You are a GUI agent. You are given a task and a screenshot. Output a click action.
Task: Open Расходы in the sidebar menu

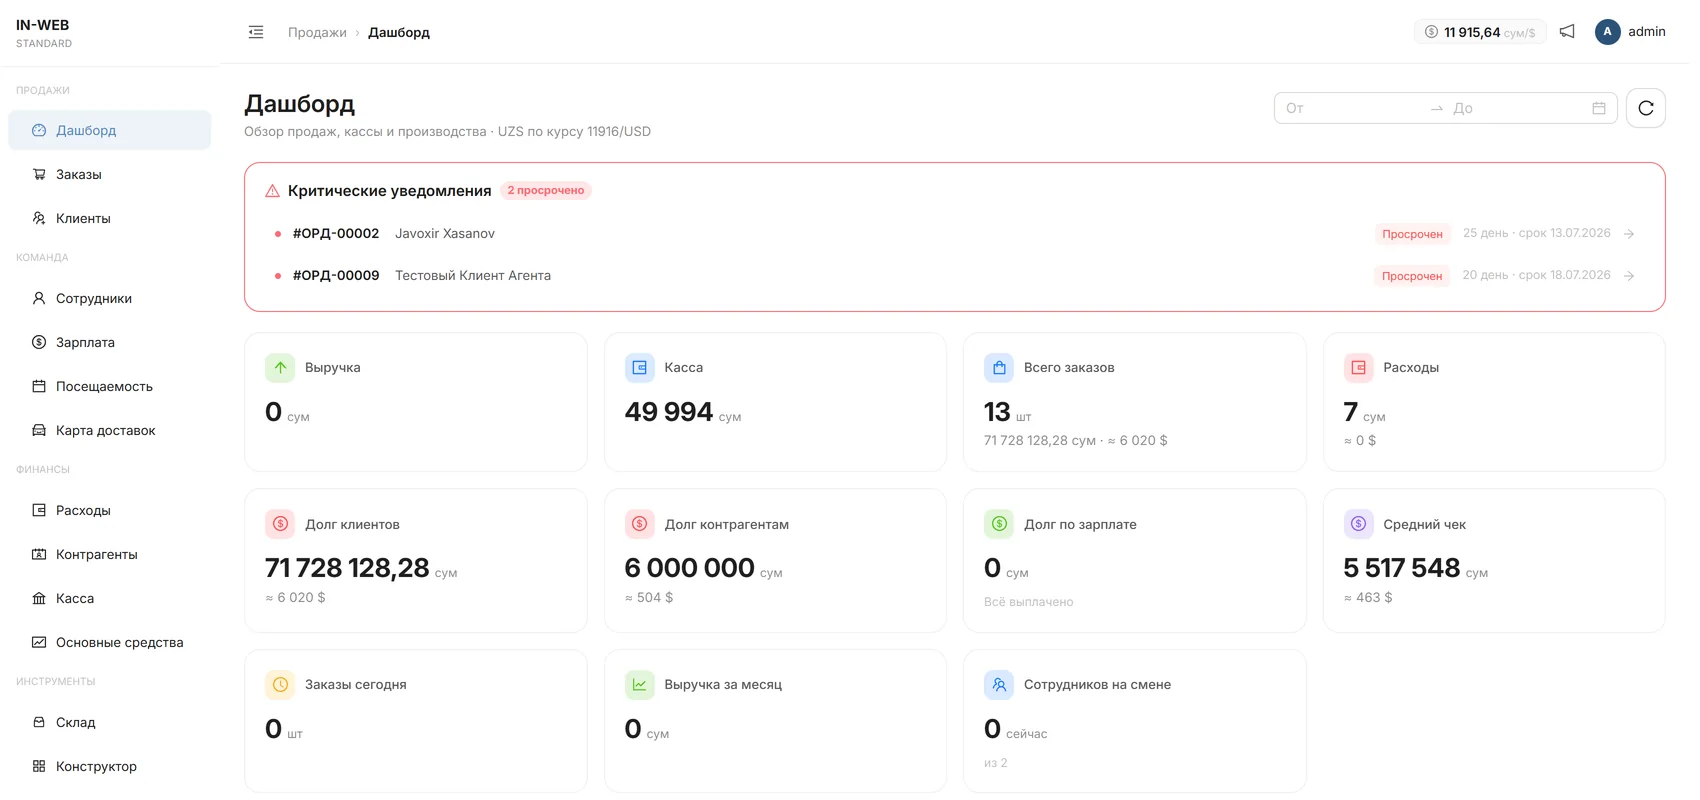click(x=109, y=510)
